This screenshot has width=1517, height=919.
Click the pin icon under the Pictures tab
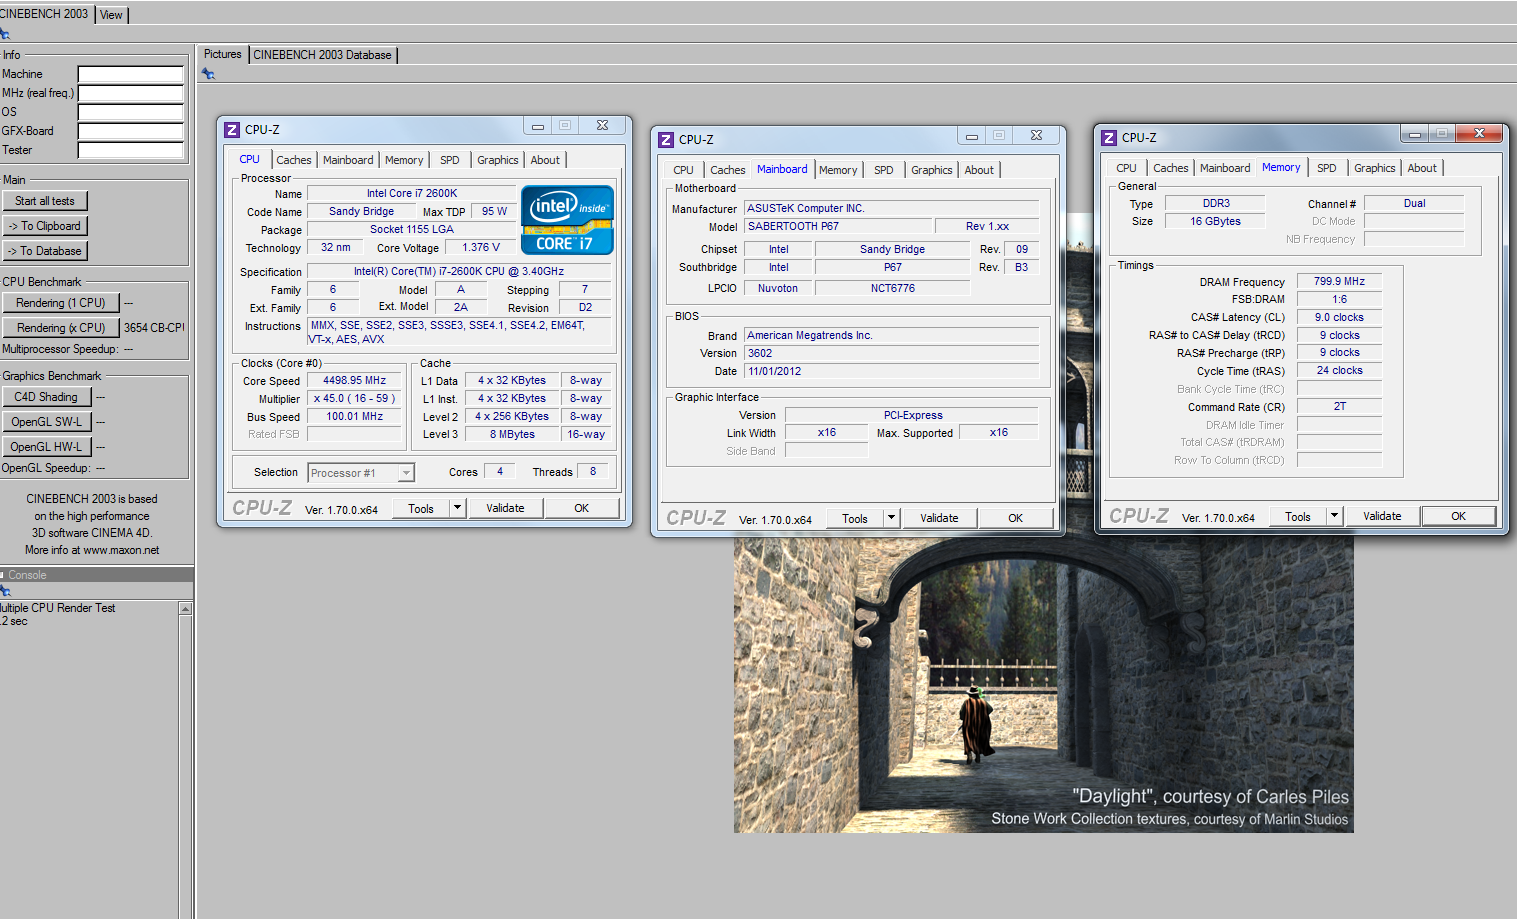point(208,73)
